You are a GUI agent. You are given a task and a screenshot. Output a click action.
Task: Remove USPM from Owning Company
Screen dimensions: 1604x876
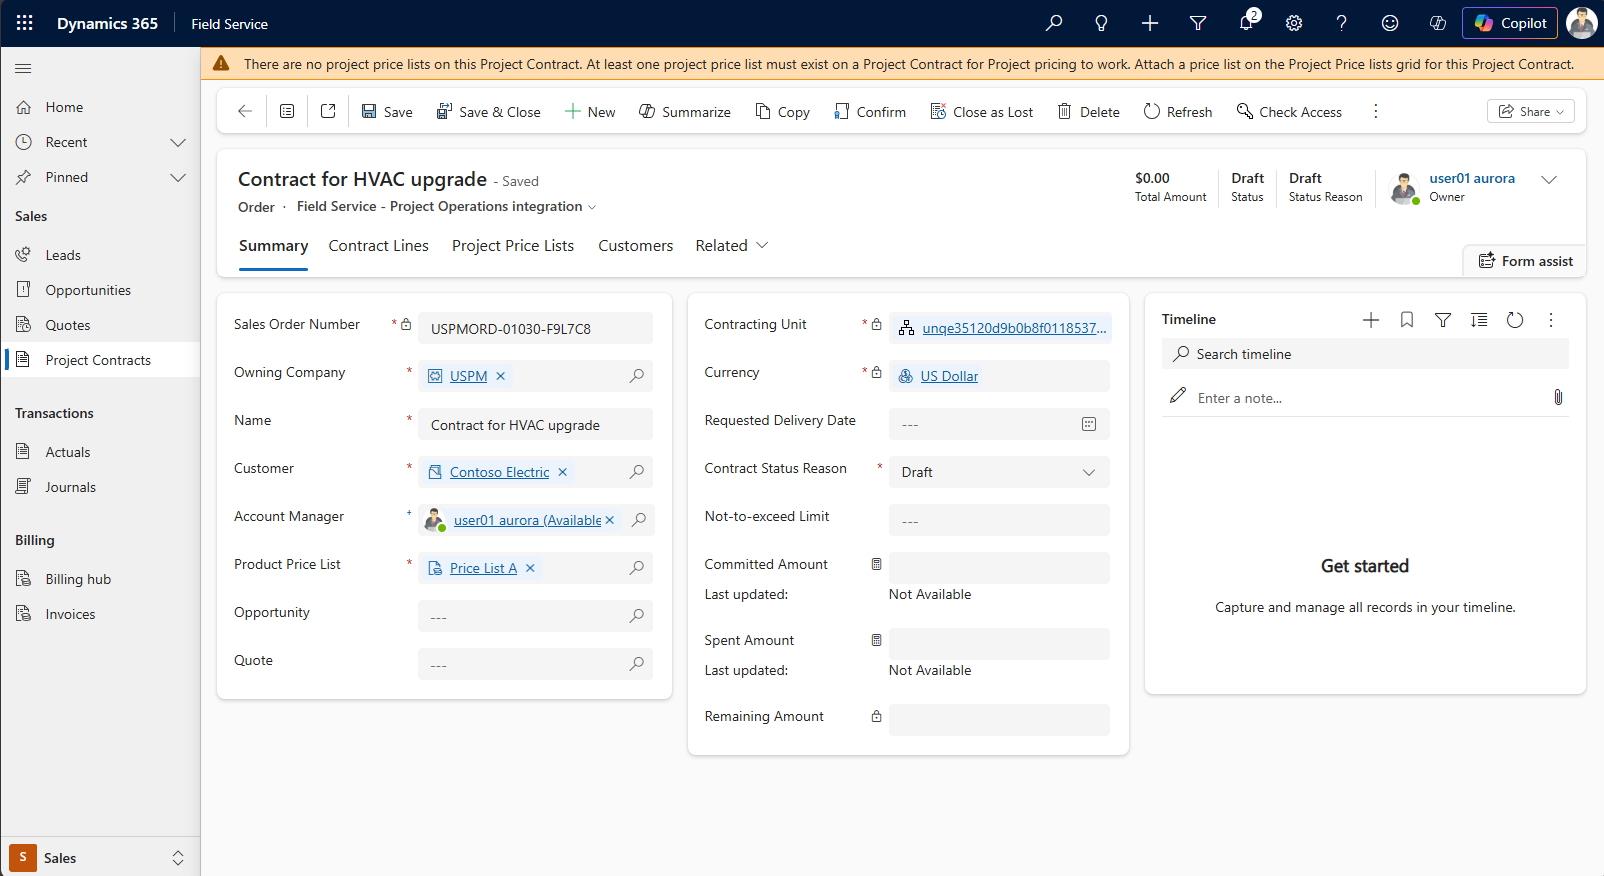501,376
